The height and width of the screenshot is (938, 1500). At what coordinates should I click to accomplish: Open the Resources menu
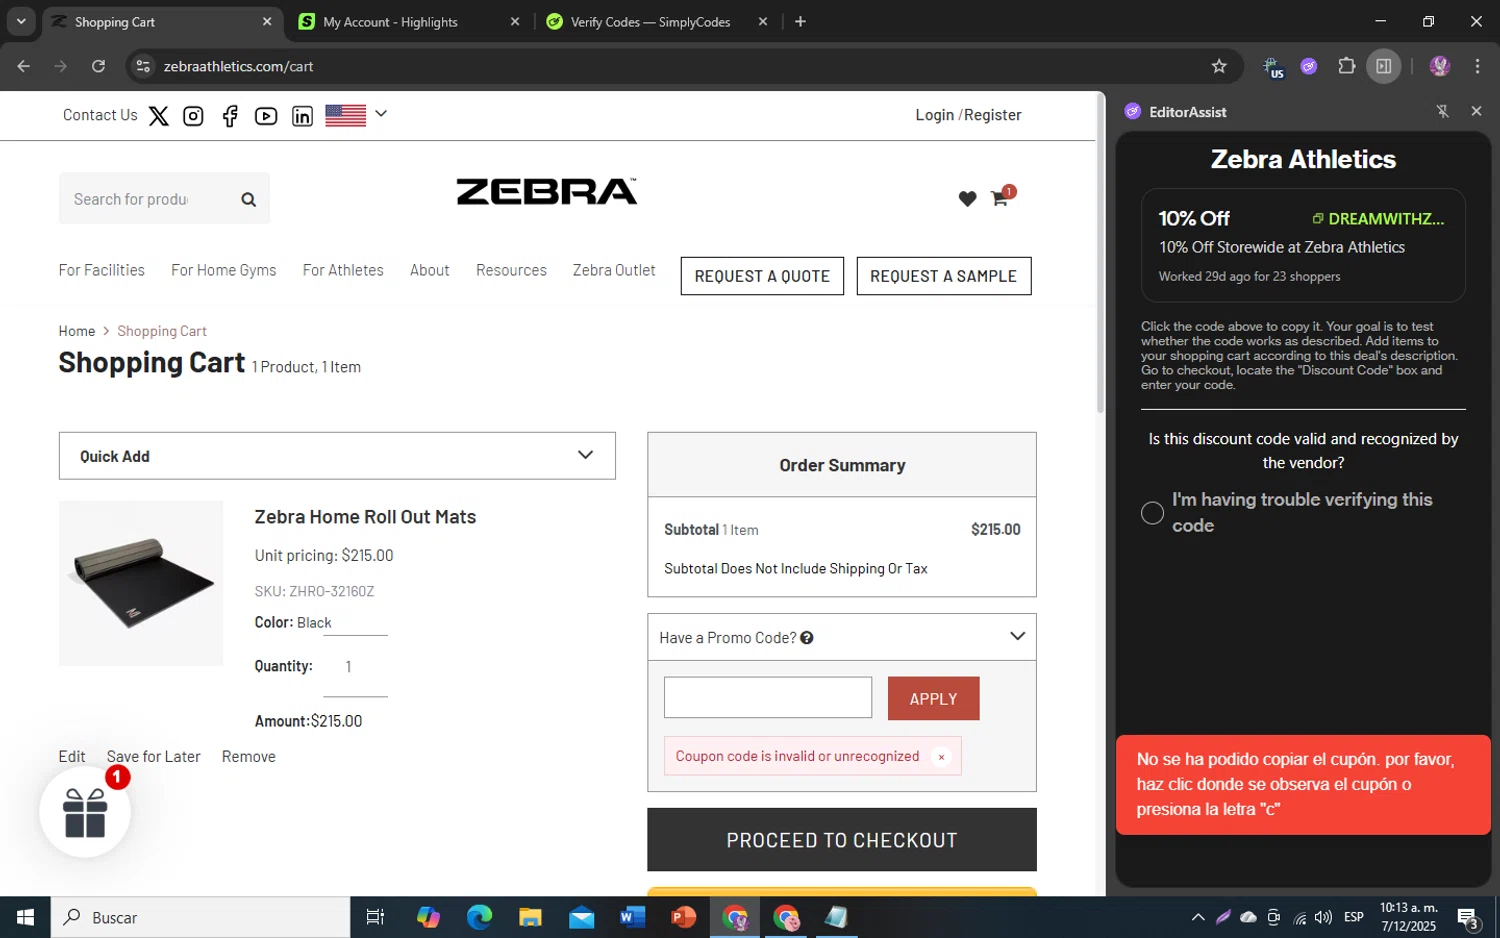pyautogui.click(x=511, y=270)
